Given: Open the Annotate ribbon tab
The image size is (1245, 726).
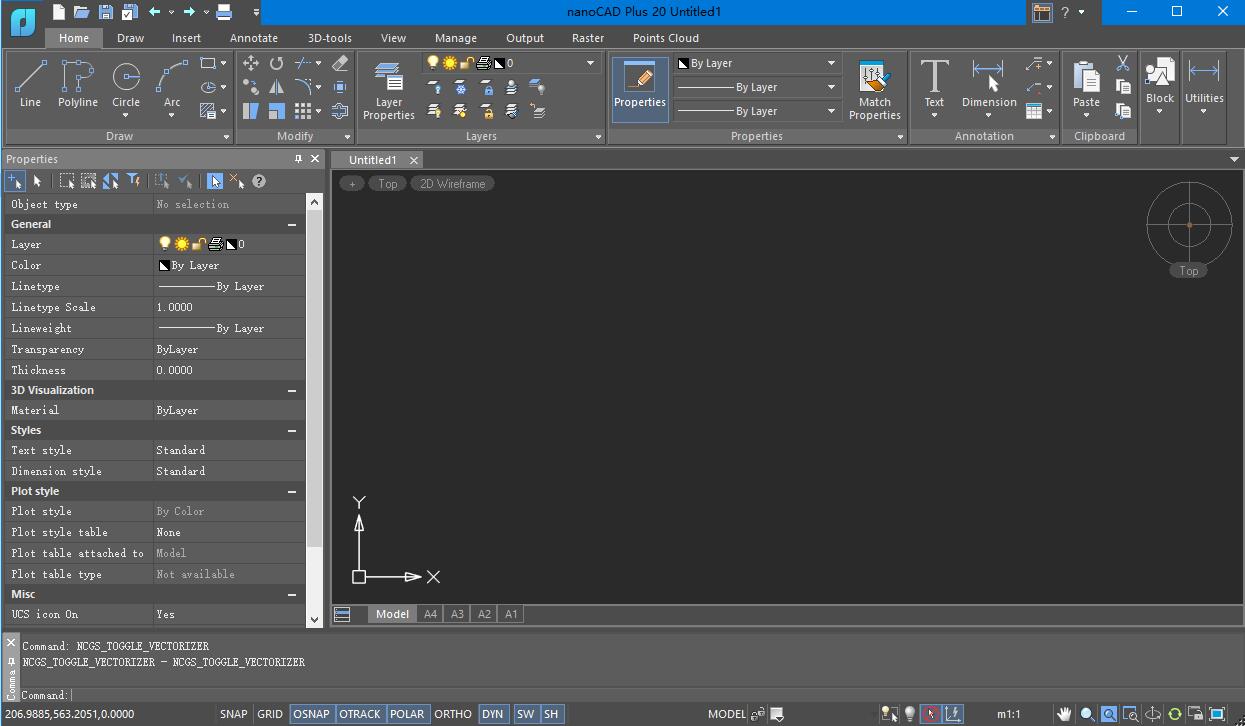Looking at the screenshot, I should 254,38.
